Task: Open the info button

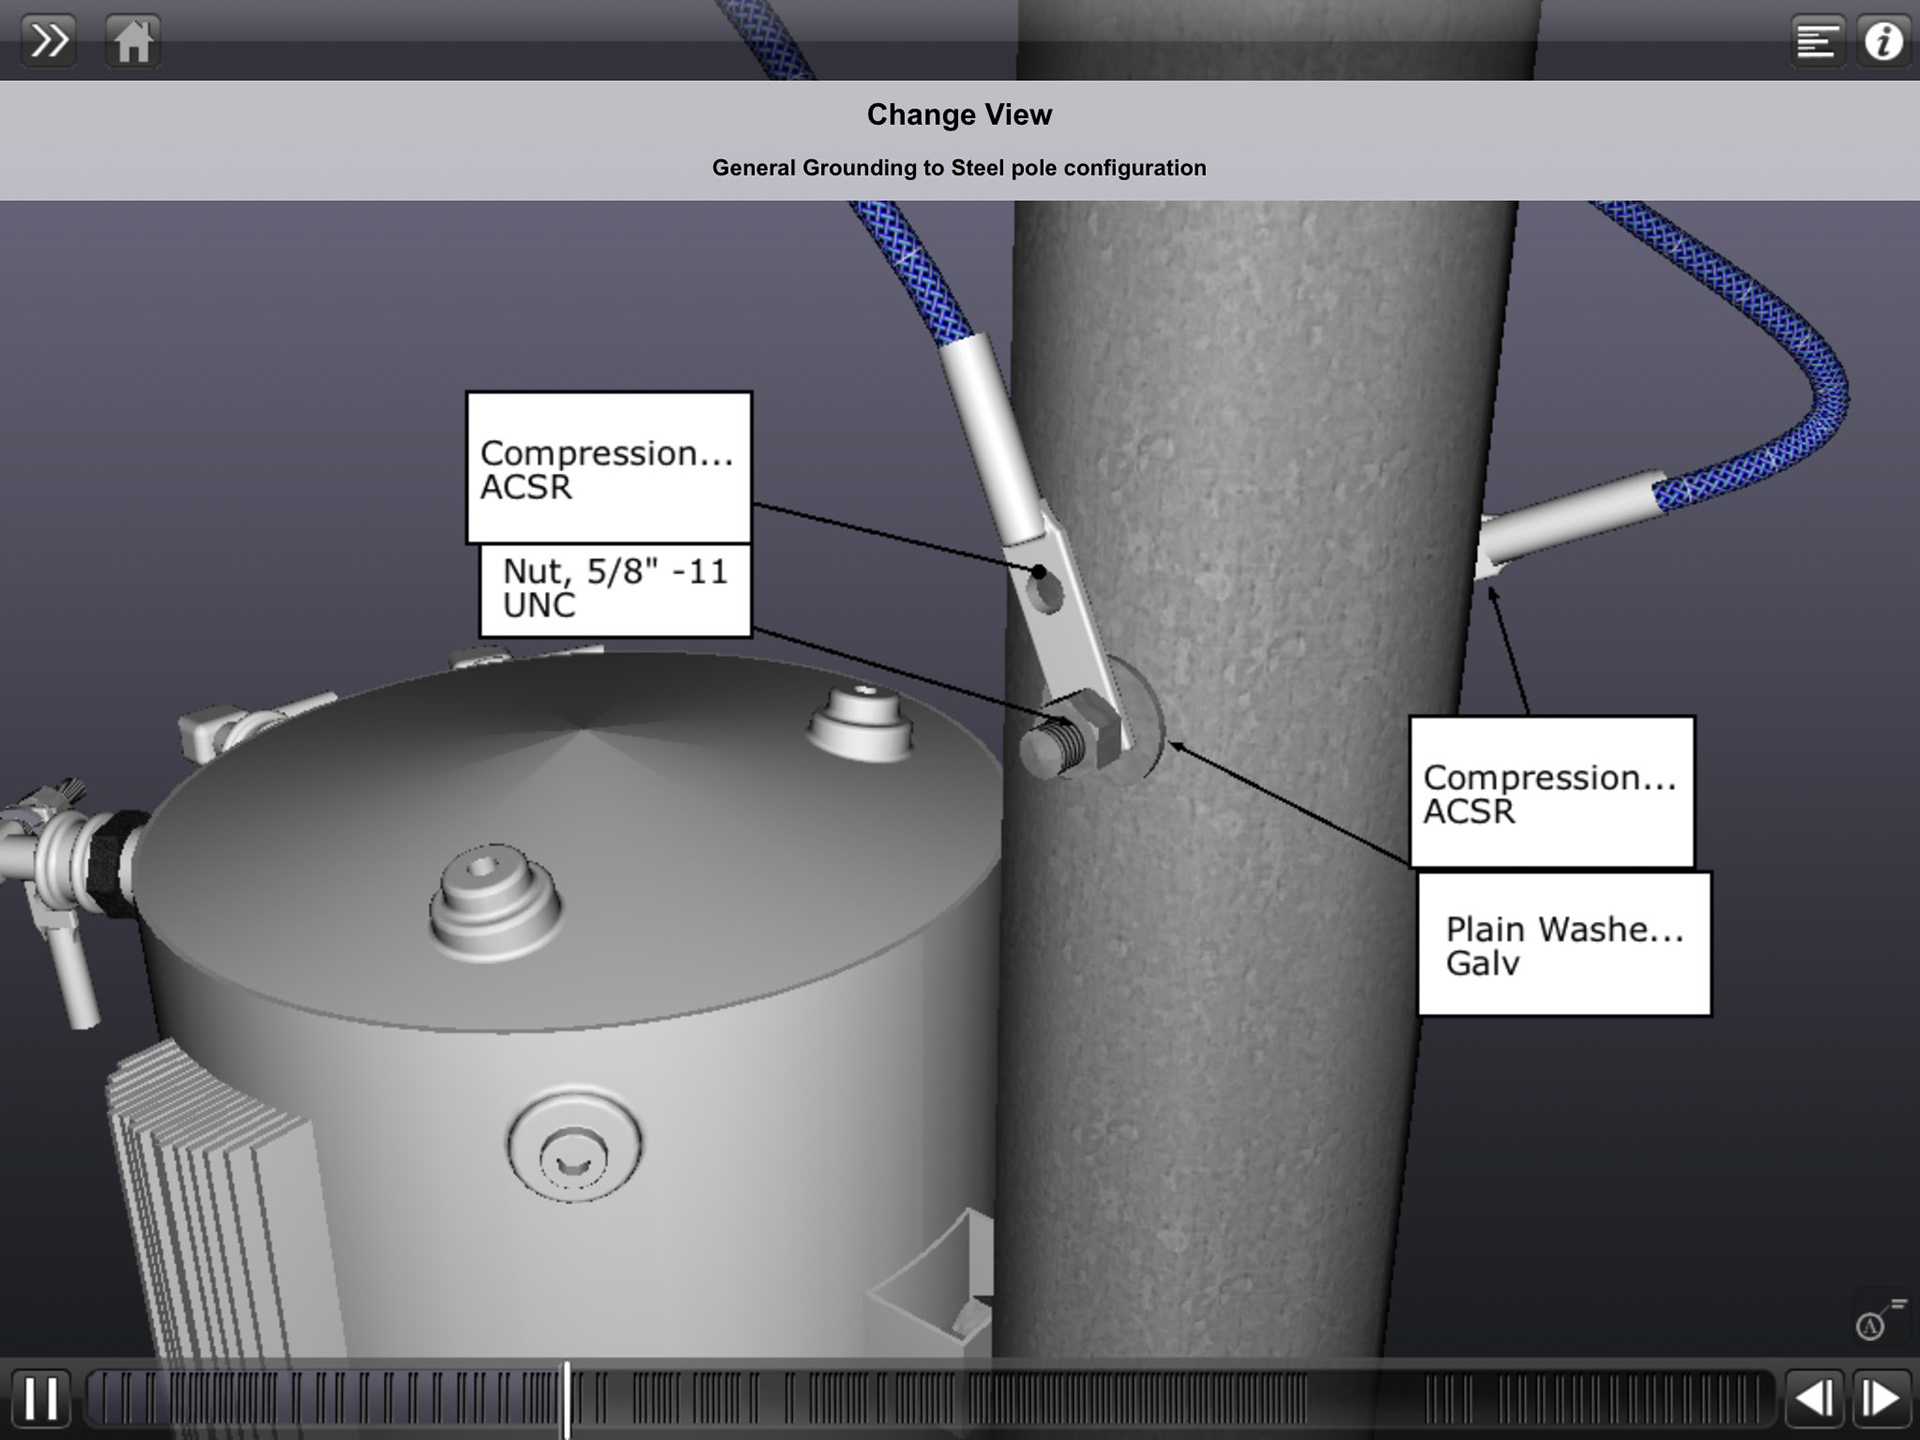Action: [x=1884, y=41]
